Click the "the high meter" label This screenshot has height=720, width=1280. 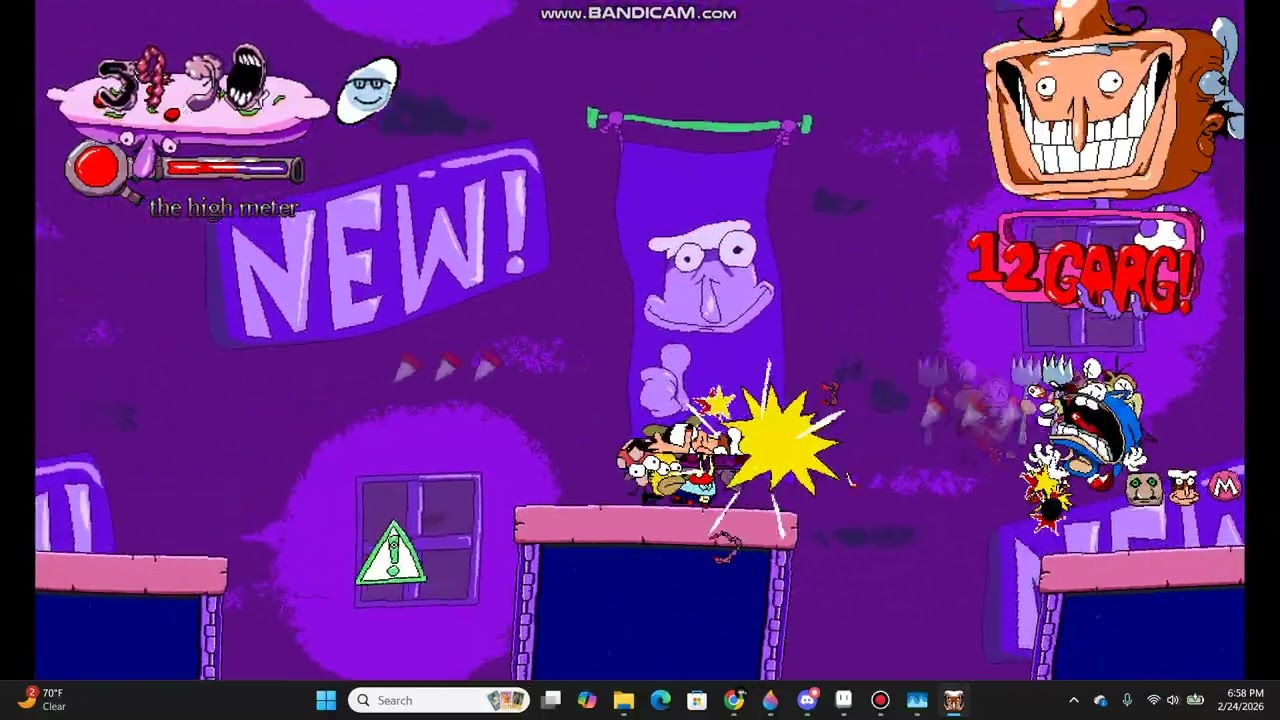pos(224,208)
